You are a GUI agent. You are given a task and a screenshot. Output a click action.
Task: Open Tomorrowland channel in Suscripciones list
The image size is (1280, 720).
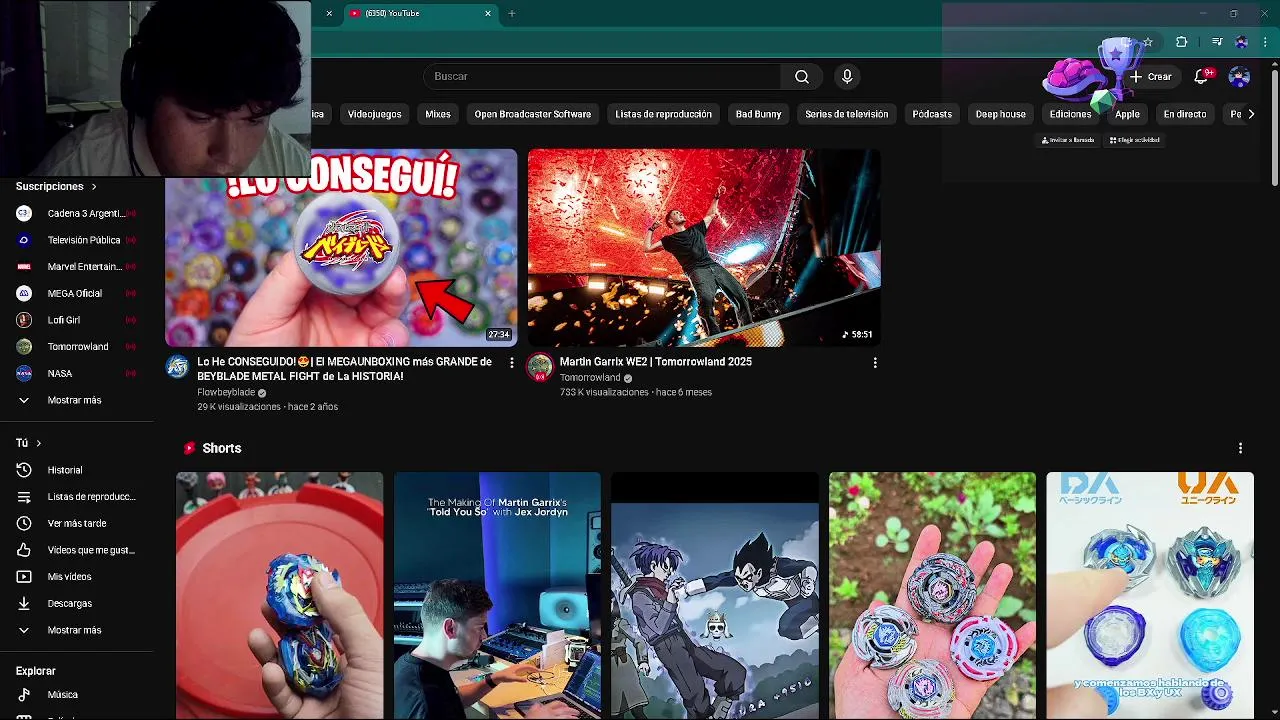coord(76,347)
